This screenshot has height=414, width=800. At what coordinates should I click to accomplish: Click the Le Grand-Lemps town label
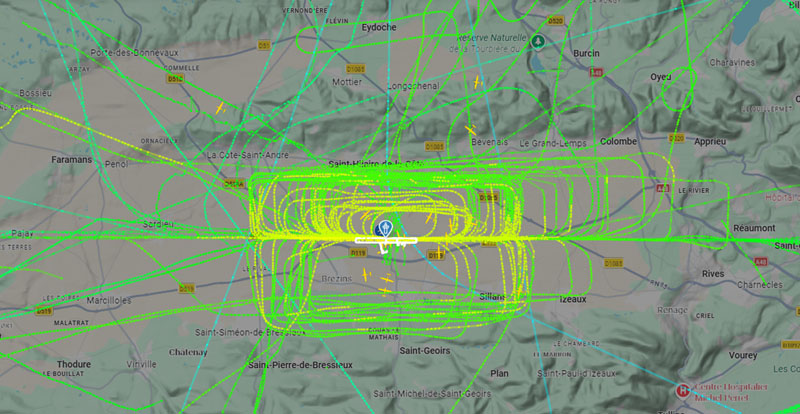(x=553, y=143)
